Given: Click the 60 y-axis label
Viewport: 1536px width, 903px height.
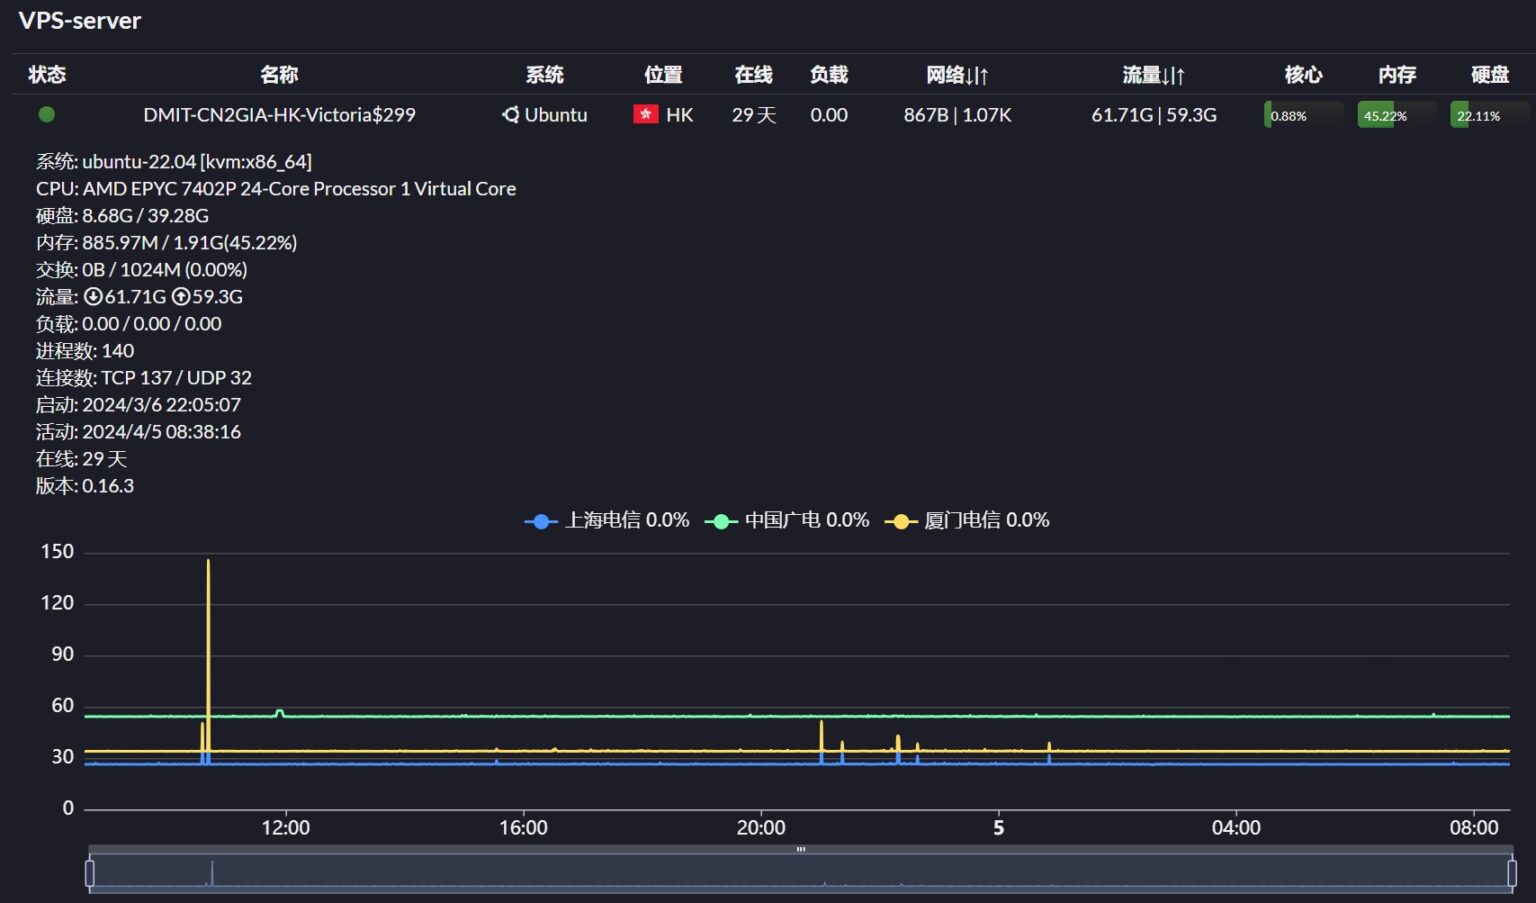Looking at the screenshot, I should (x=63, y=706).
